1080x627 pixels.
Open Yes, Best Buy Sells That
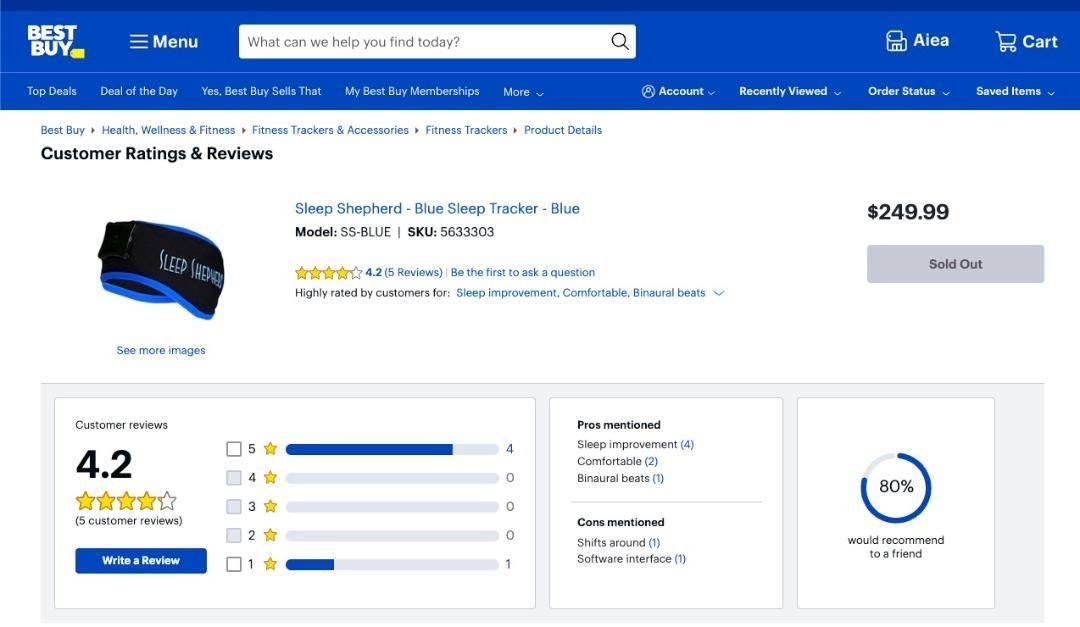[x=261, y=91]
